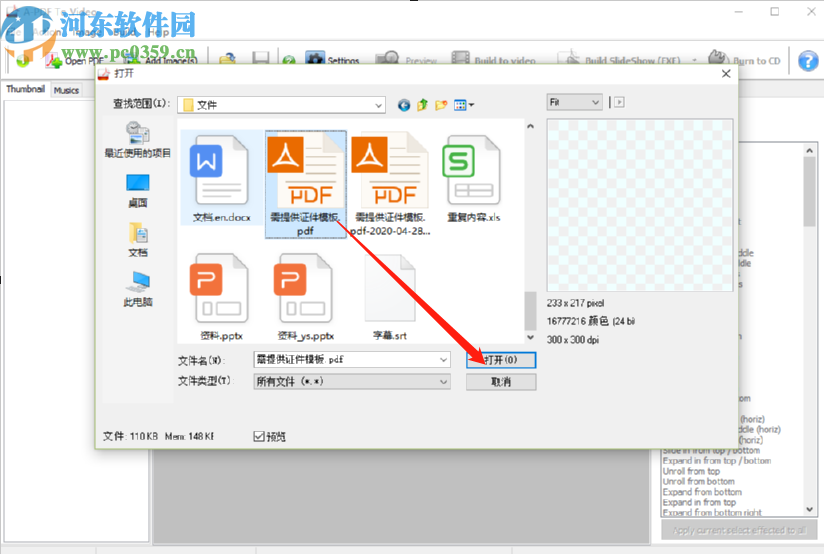Viewport: 824px width, 554px height.
Task: Click the back navigation icon in dialog
Action: coord(404,105)
